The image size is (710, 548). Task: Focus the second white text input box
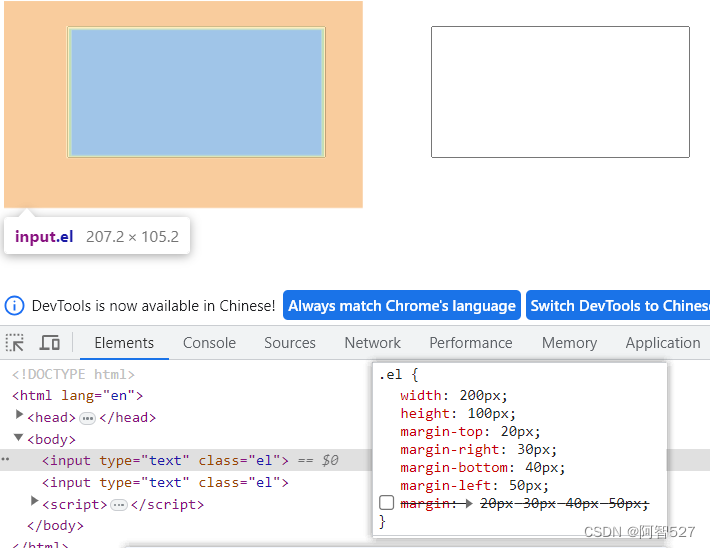(x=560, y=92)
